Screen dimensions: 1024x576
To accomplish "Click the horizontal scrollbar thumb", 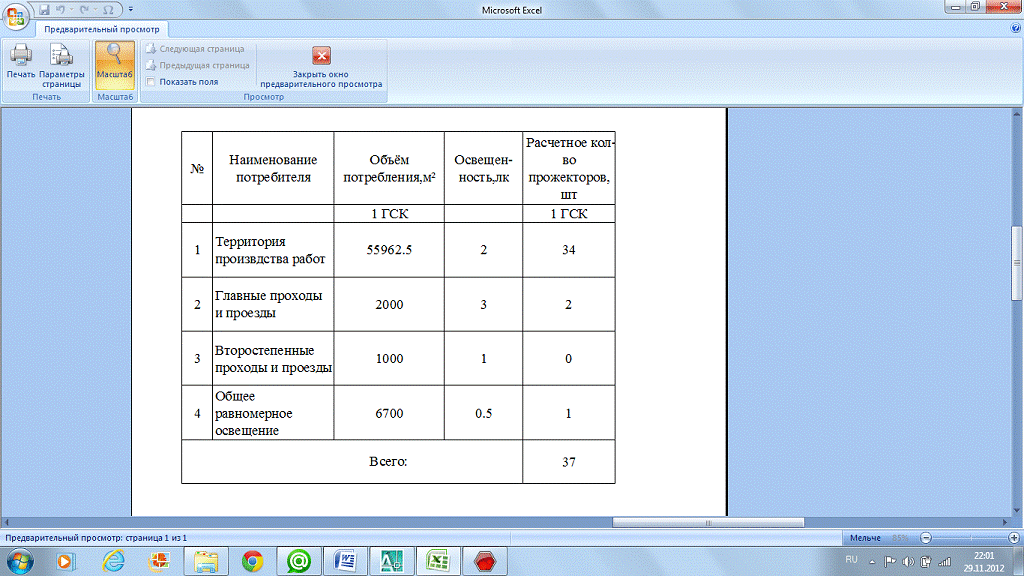I will 708,522.
